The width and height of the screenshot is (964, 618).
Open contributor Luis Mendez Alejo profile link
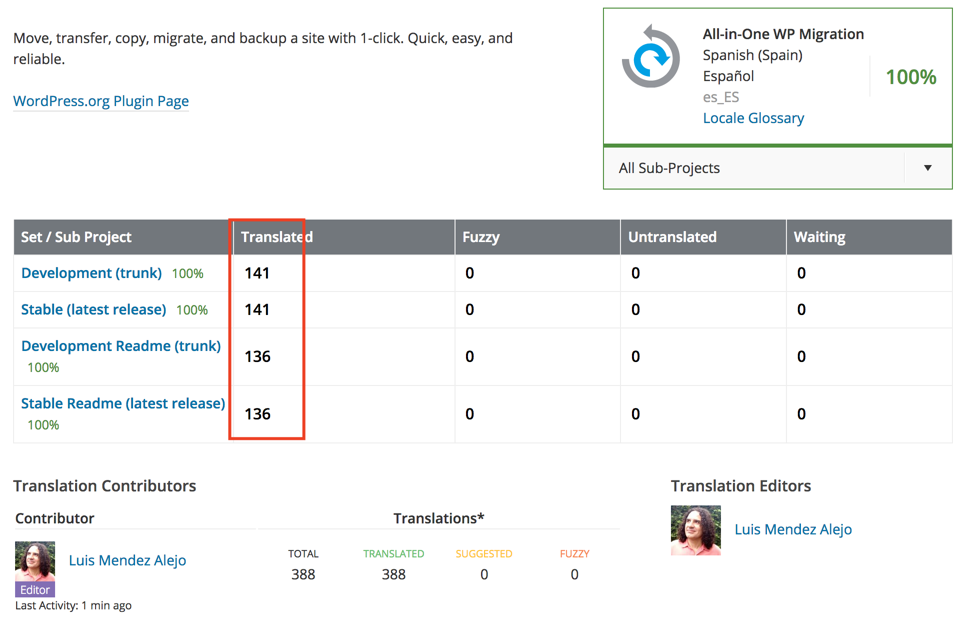coord(127,560)
